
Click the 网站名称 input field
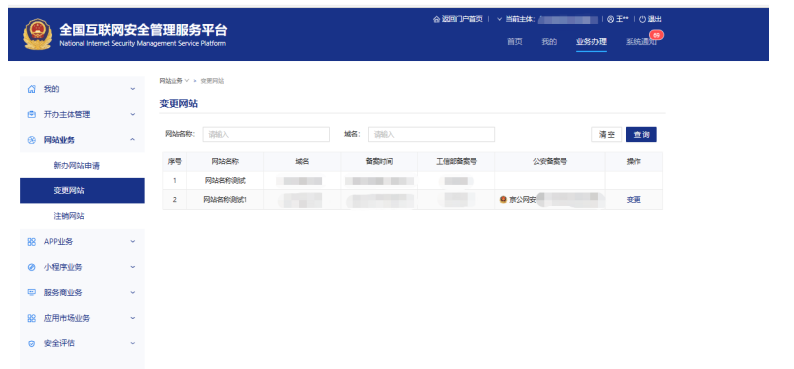(266, 135)
